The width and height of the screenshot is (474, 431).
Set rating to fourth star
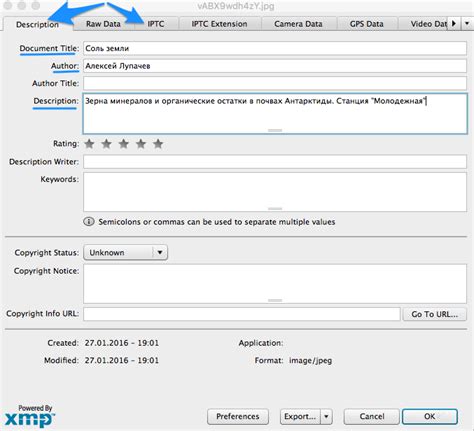141,144
